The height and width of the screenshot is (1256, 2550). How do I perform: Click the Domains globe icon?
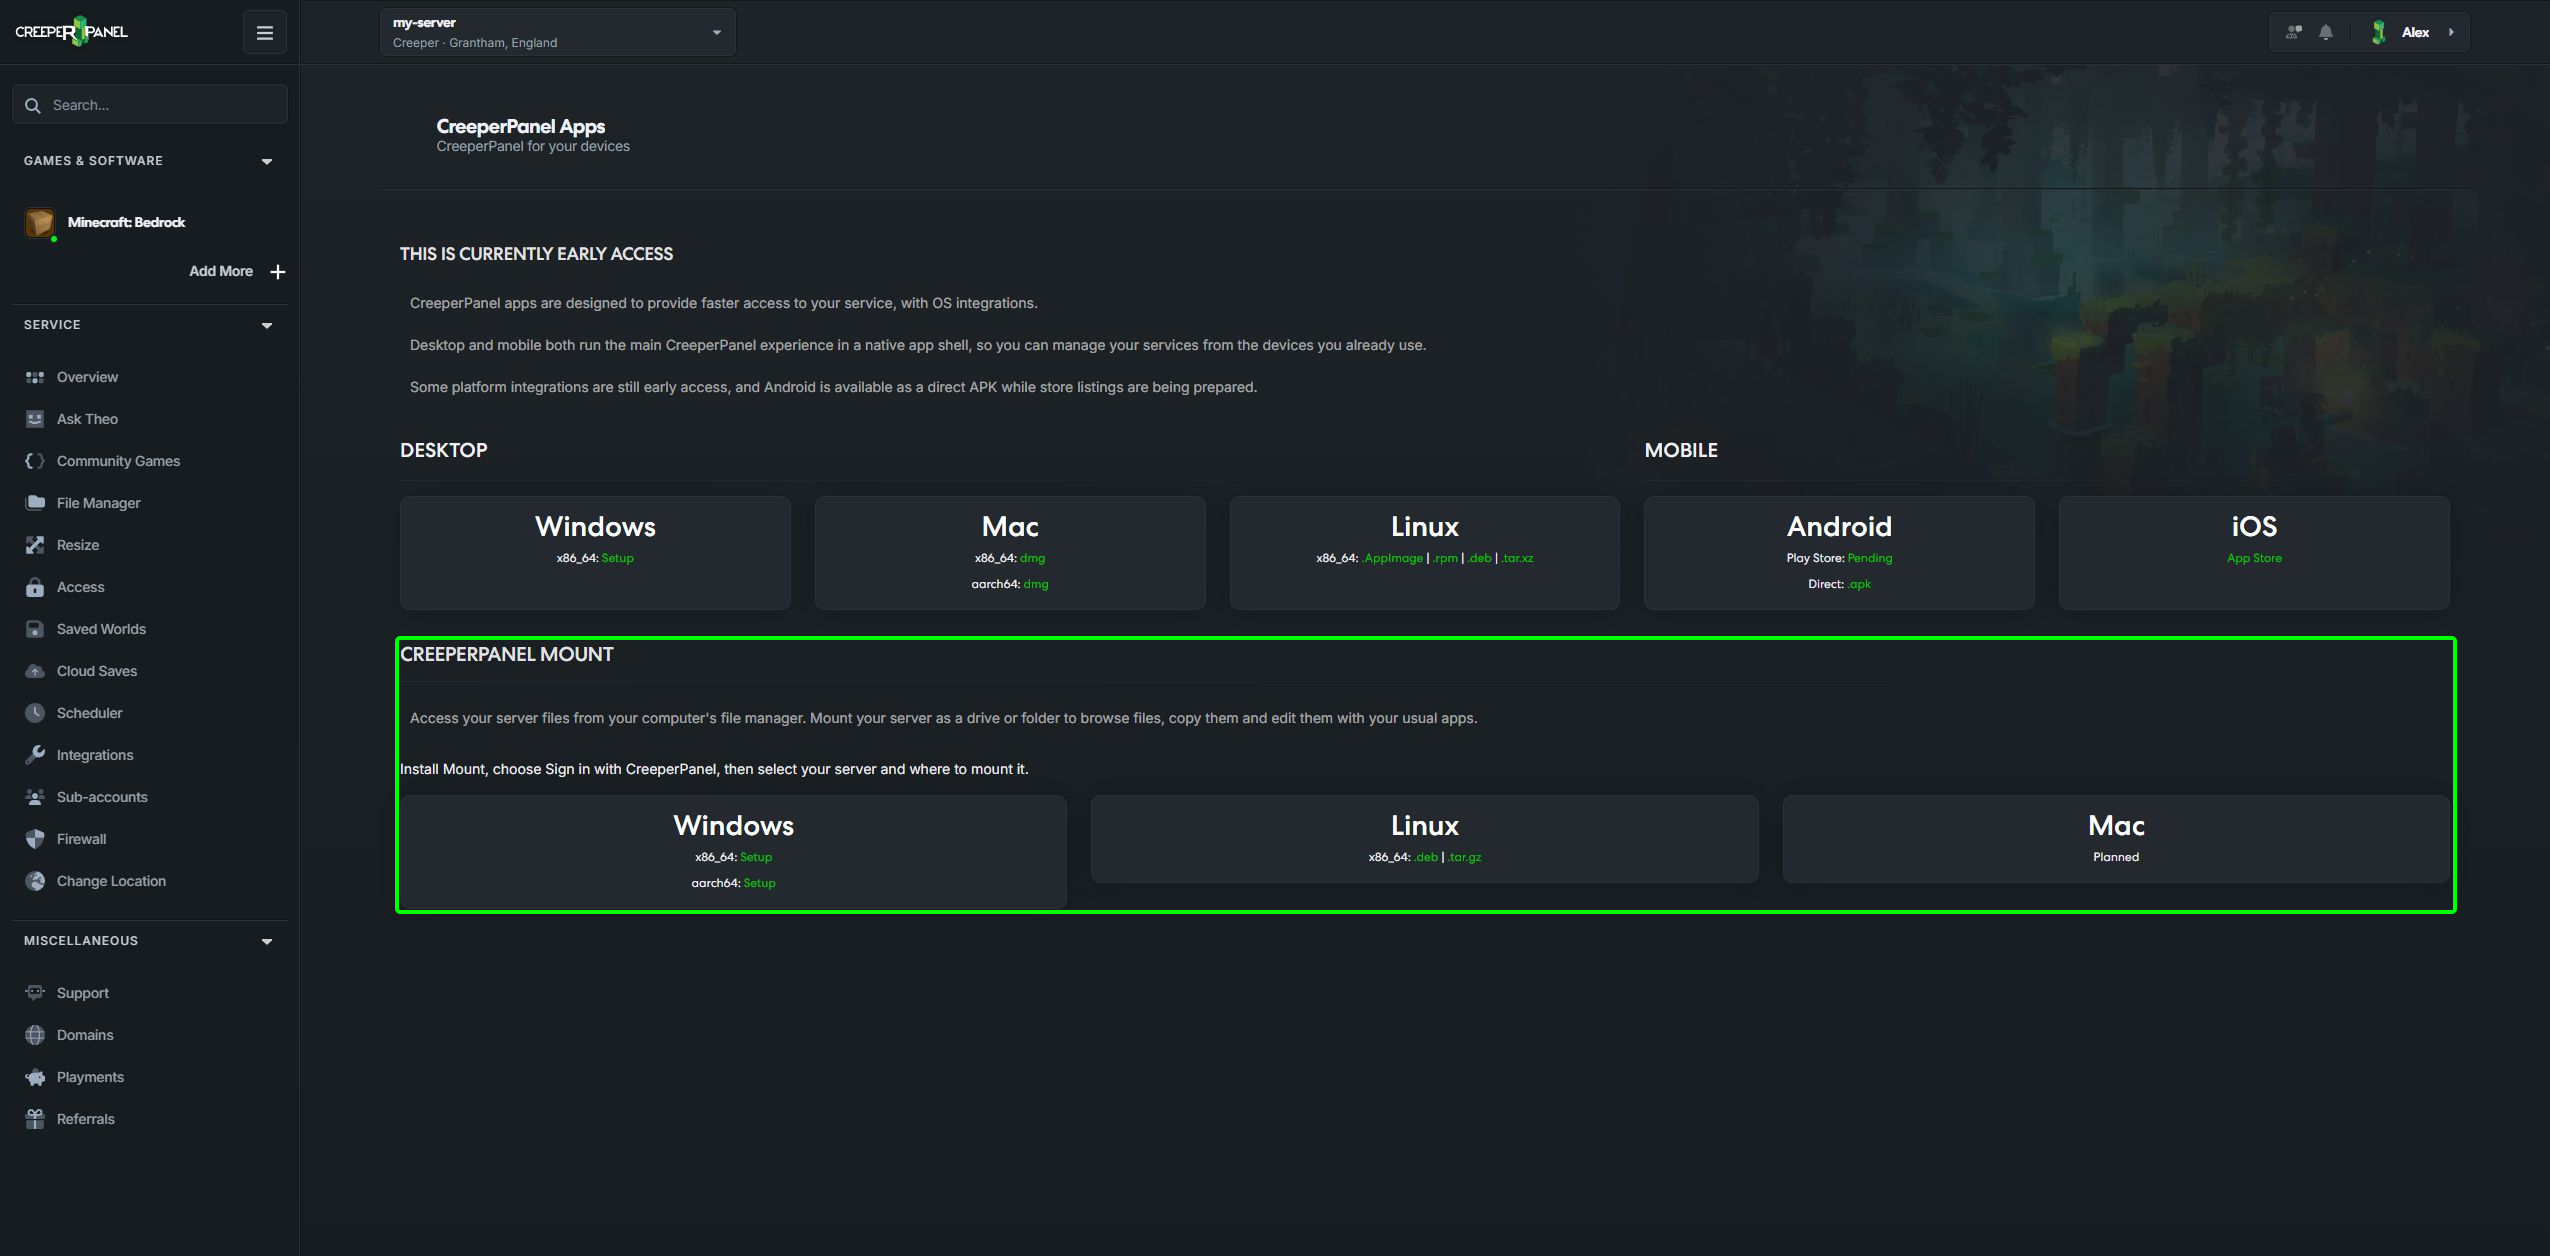35,1035
